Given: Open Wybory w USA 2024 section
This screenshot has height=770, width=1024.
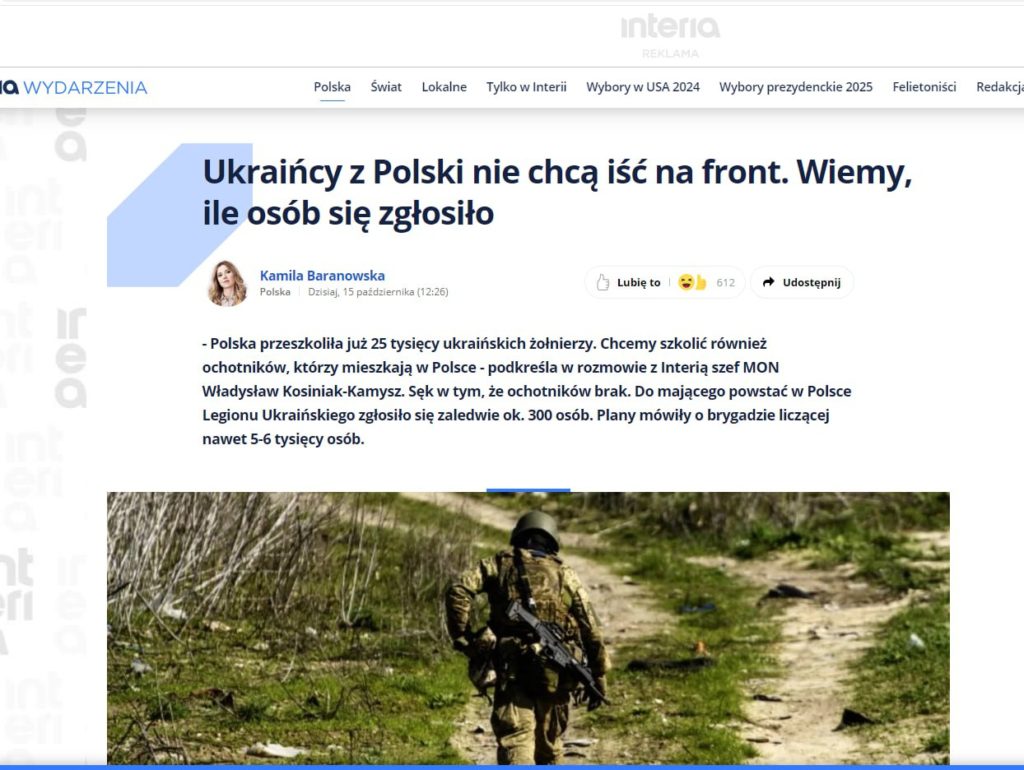Looking at the screenshot, I should tap(643, 87).
